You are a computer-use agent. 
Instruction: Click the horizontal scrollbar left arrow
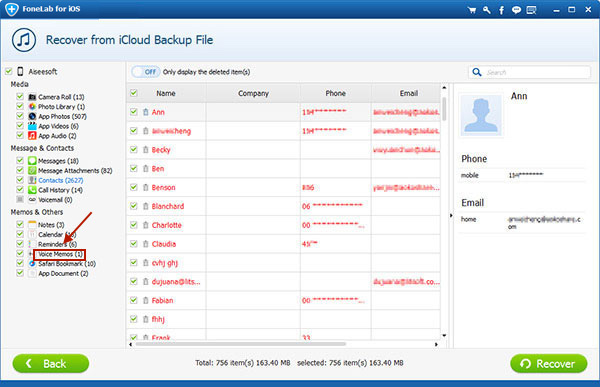[130, 344]
